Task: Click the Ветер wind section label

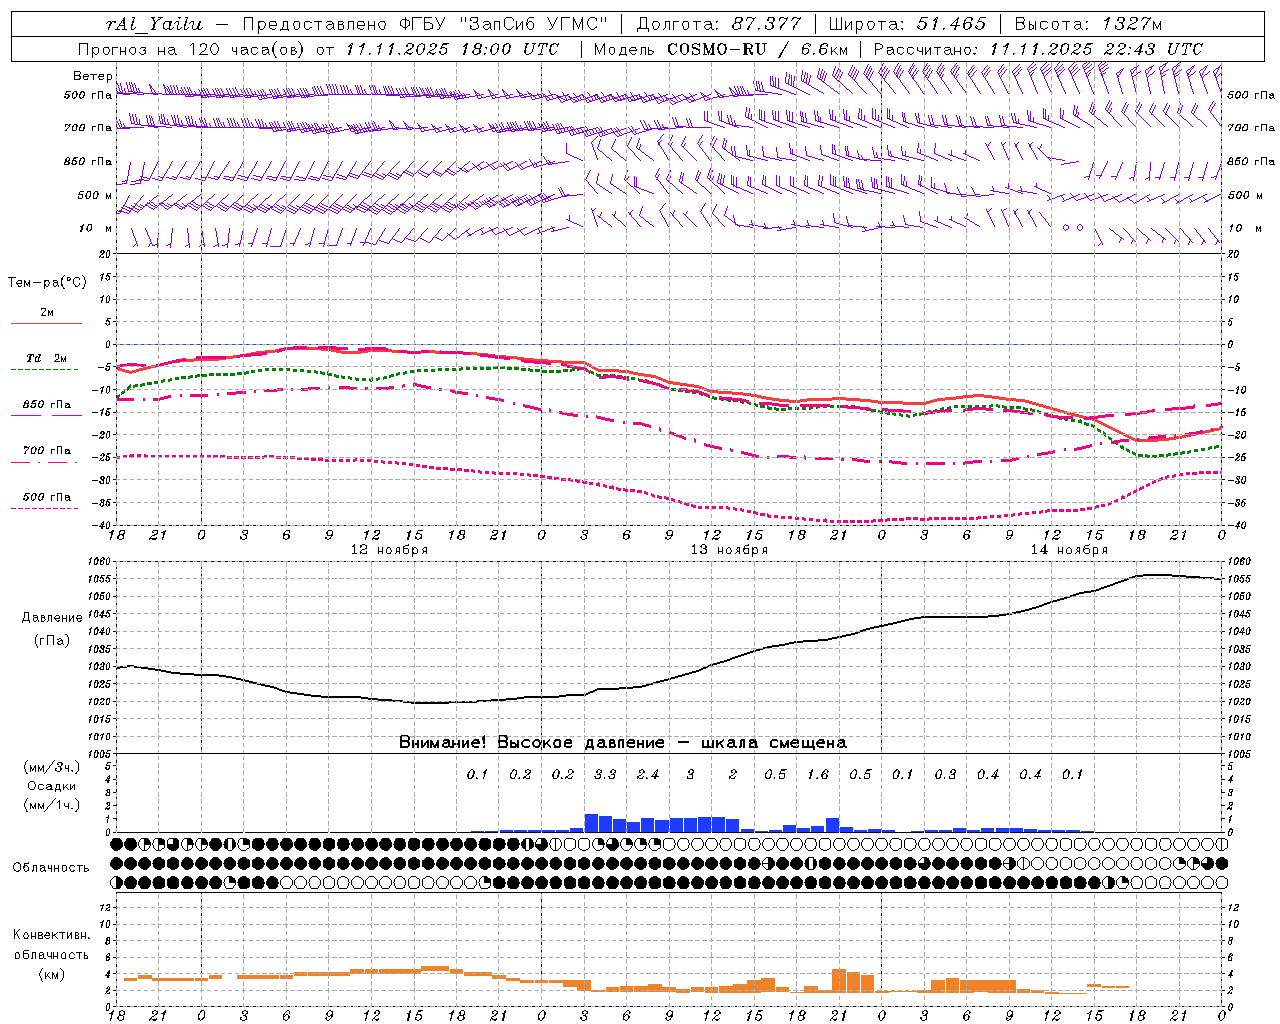Action: coord(93,76)
